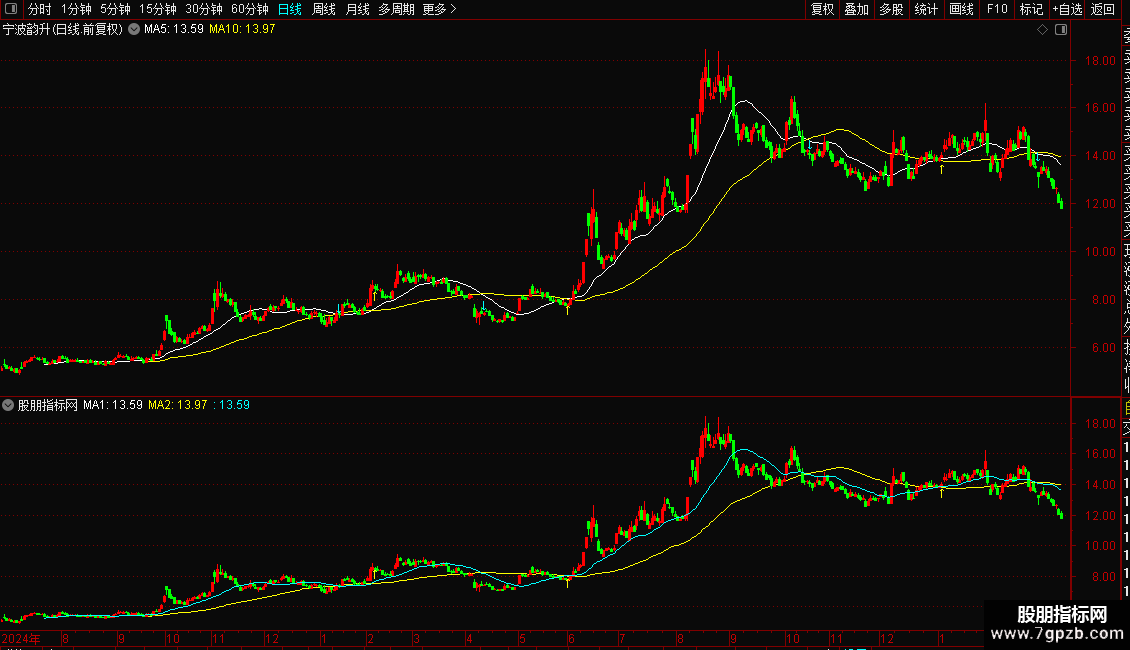1130x650 pixels.
Task: Click the 叠加 overlay button
Action: (857, 9)
